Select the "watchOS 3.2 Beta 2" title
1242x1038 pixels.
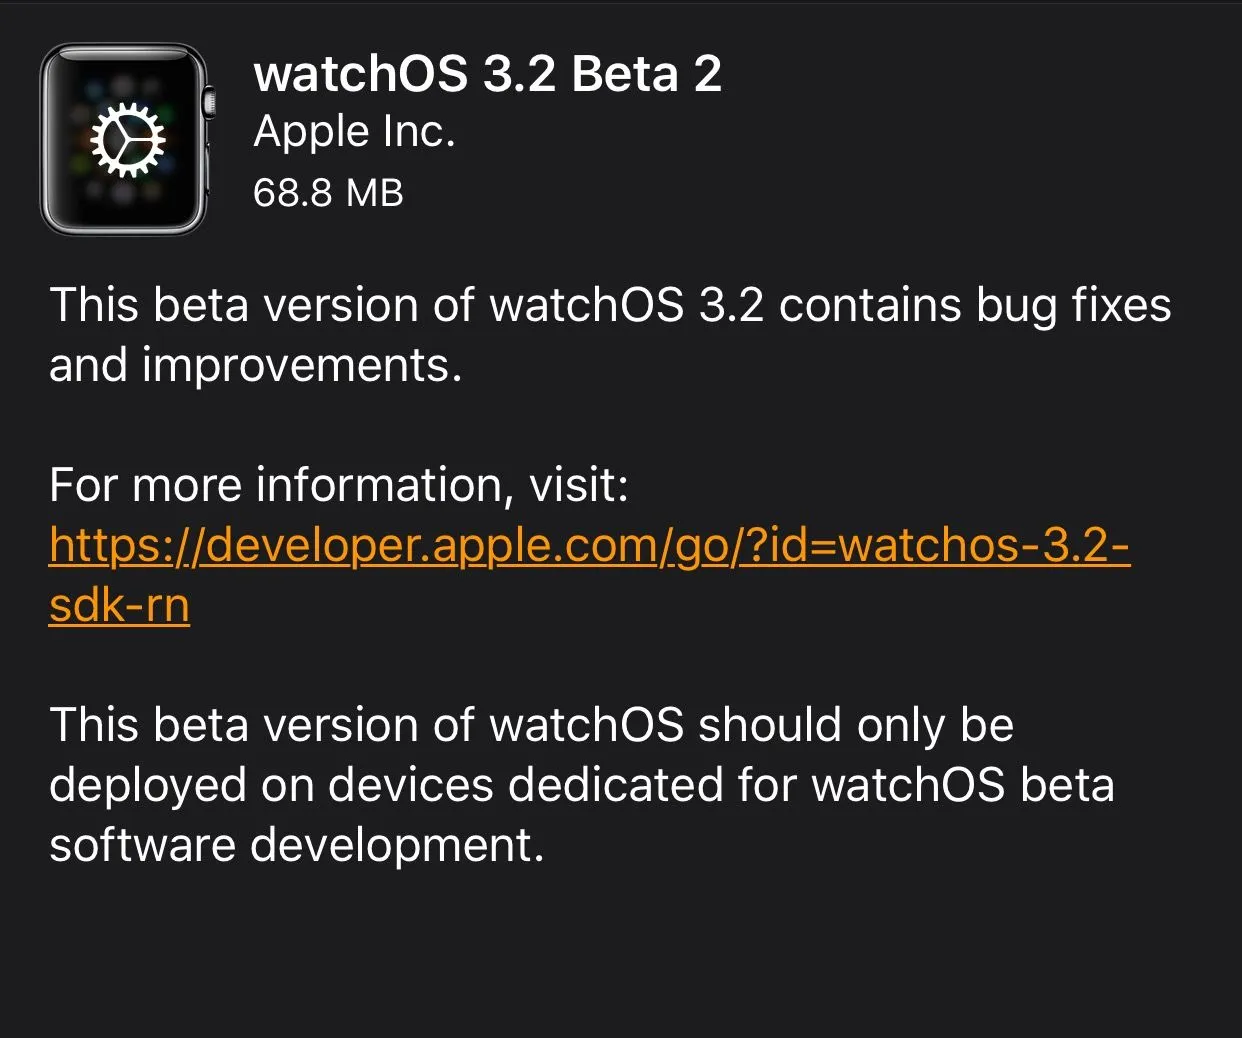click(x=487, y=73)
